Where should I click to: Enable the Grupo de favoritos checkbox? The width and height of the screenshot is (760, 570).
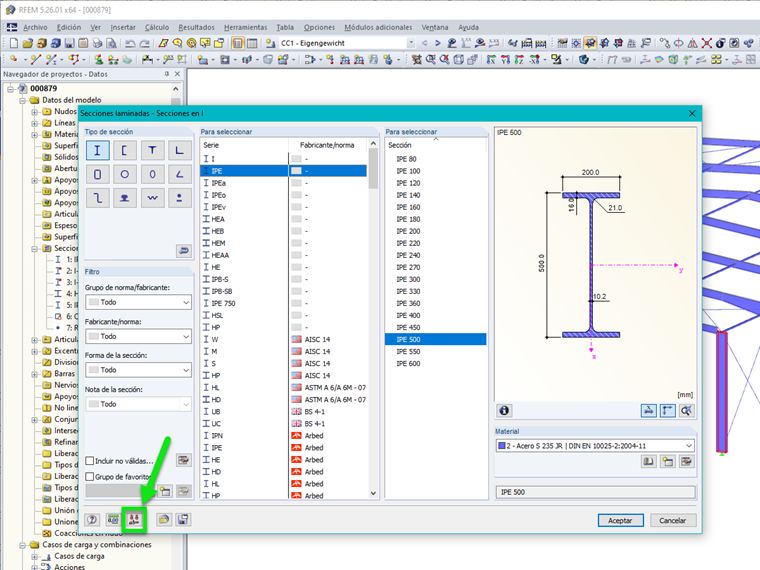[90, 476]
